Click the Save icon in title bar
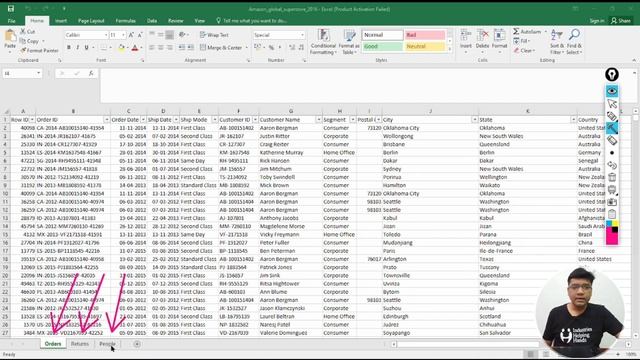Viewport: 640px width, 360px height. tap(11, 9)
